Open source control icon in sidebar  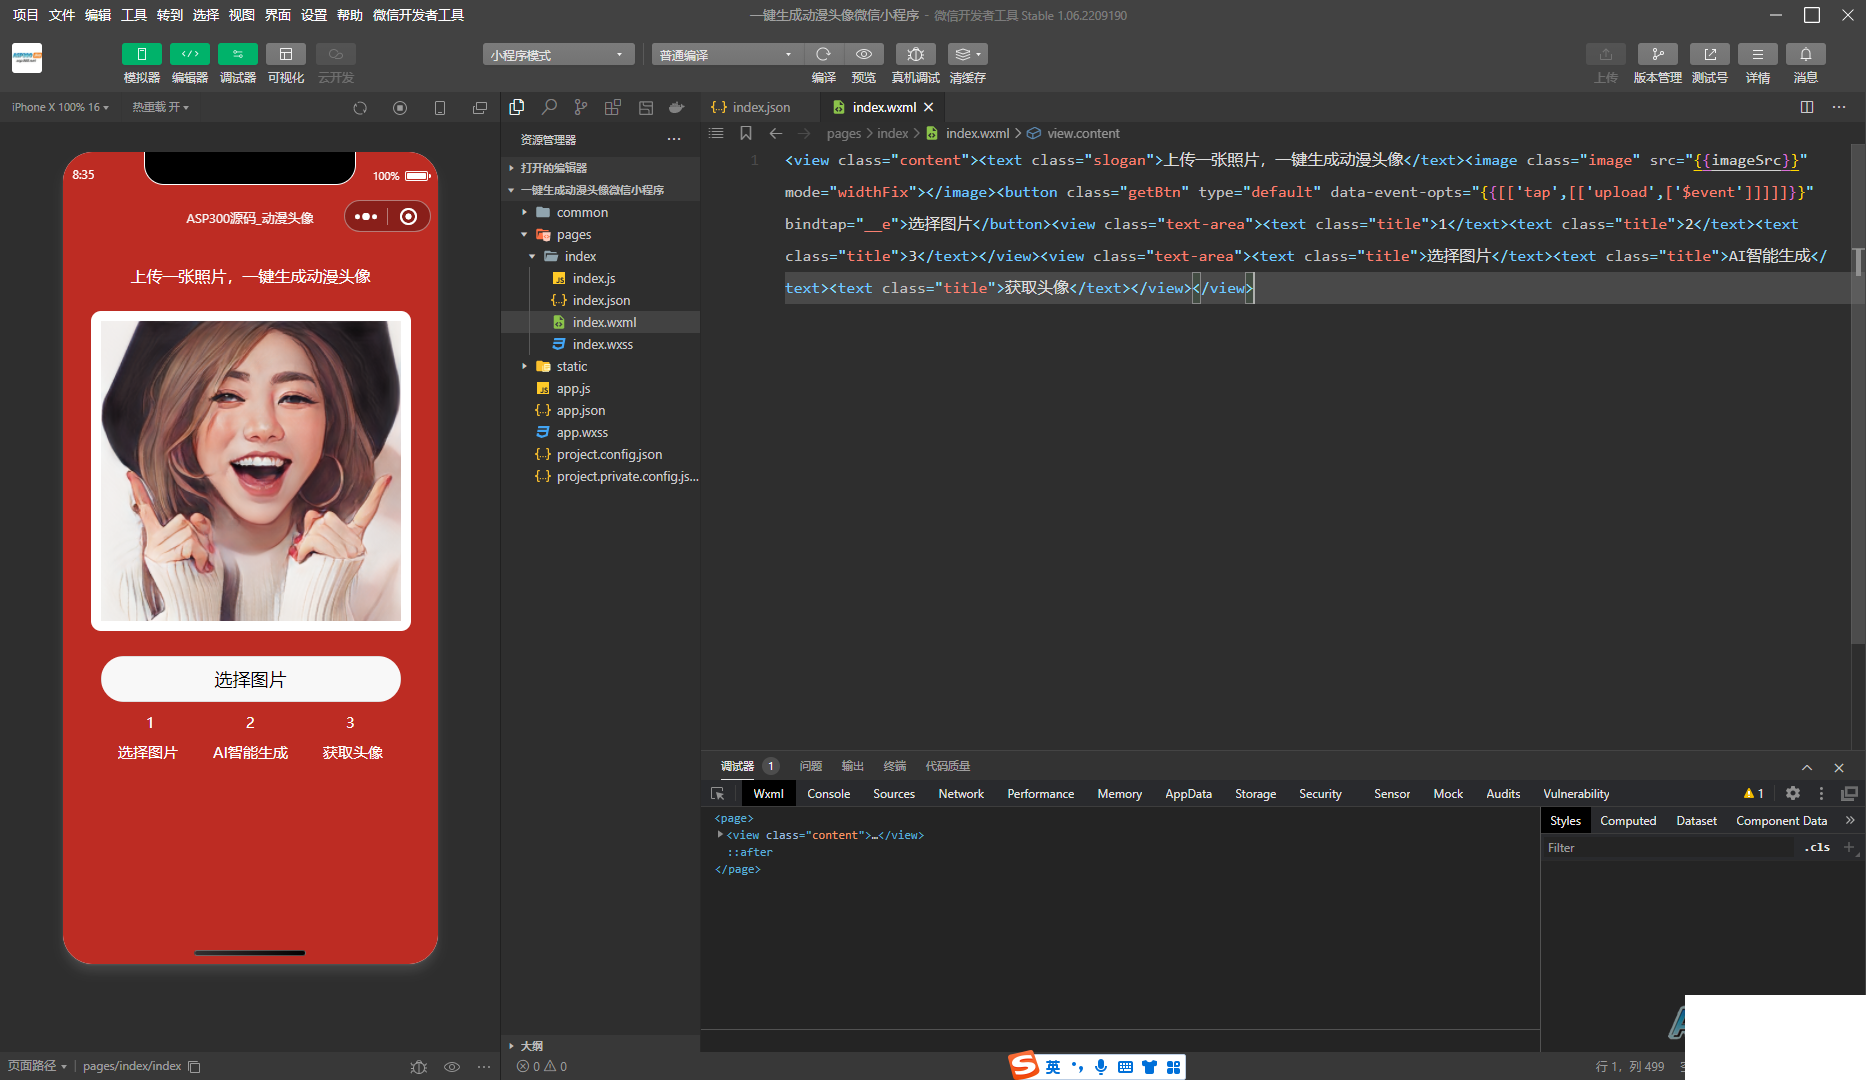point(581,107)
